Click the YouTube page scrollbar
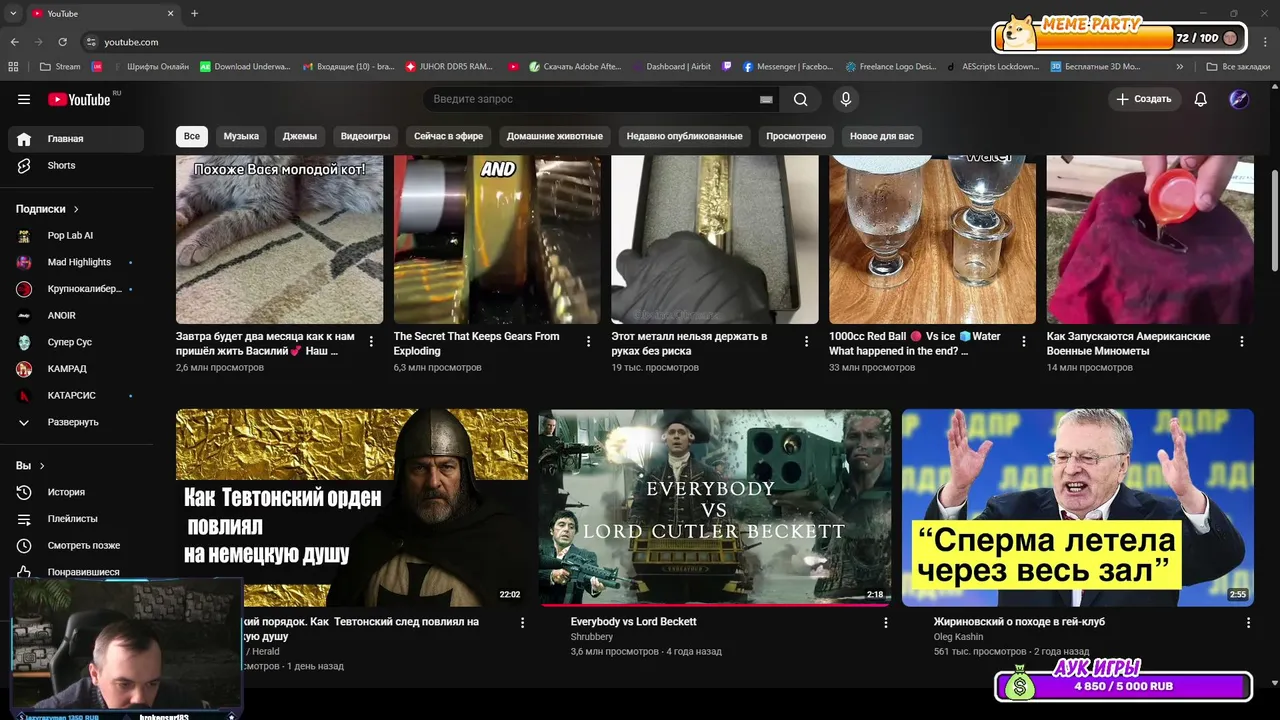 tap(1273, 220)
